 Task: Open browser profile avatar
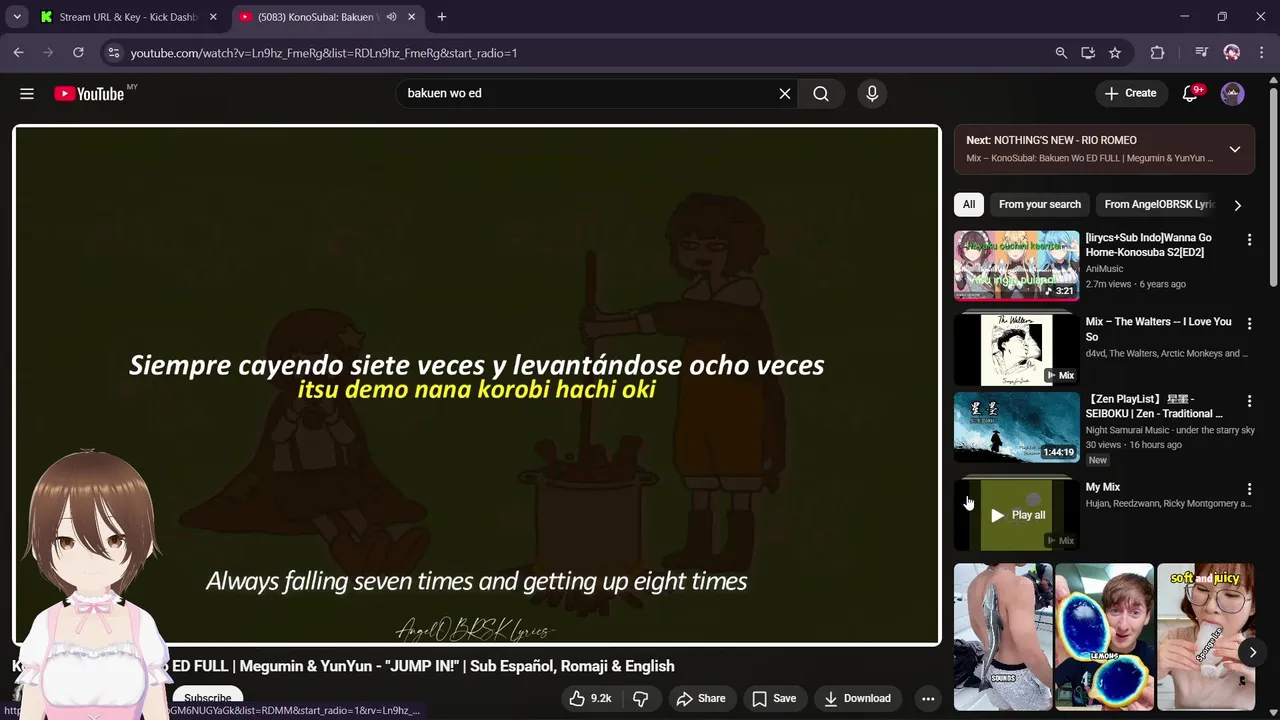click(x=1232, y=53)
